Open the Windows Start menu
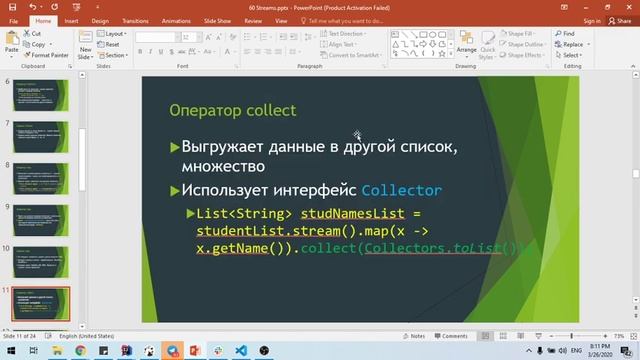 pyautogui.click(x=11, y=351)
